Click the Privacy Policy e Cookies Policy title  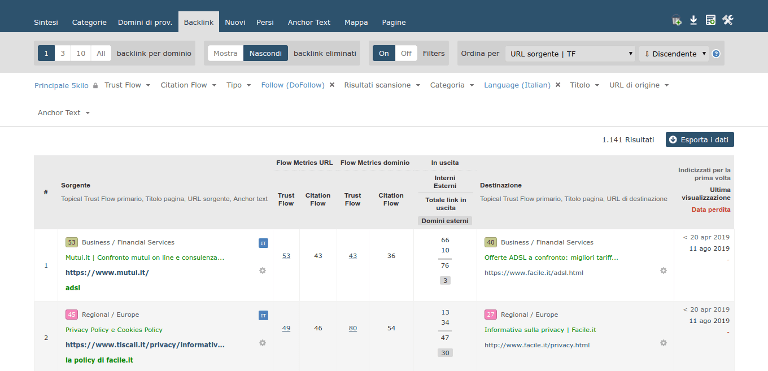click(x=114, y=330)
